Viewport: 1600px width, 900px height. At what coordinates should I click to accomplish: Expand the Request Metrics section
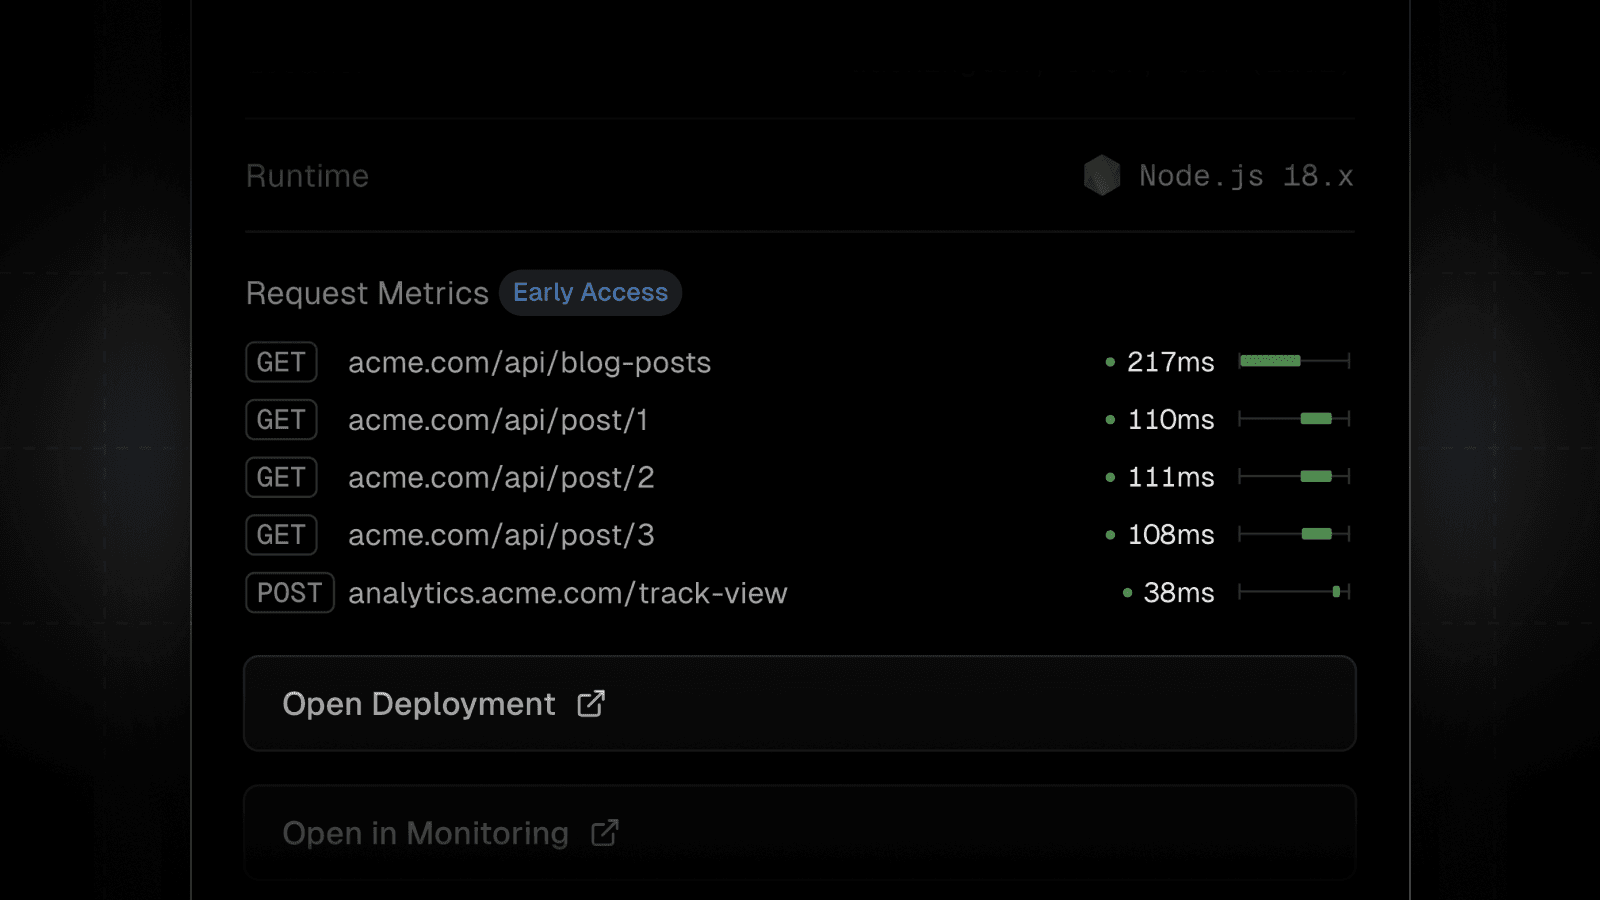coord(366,292)
